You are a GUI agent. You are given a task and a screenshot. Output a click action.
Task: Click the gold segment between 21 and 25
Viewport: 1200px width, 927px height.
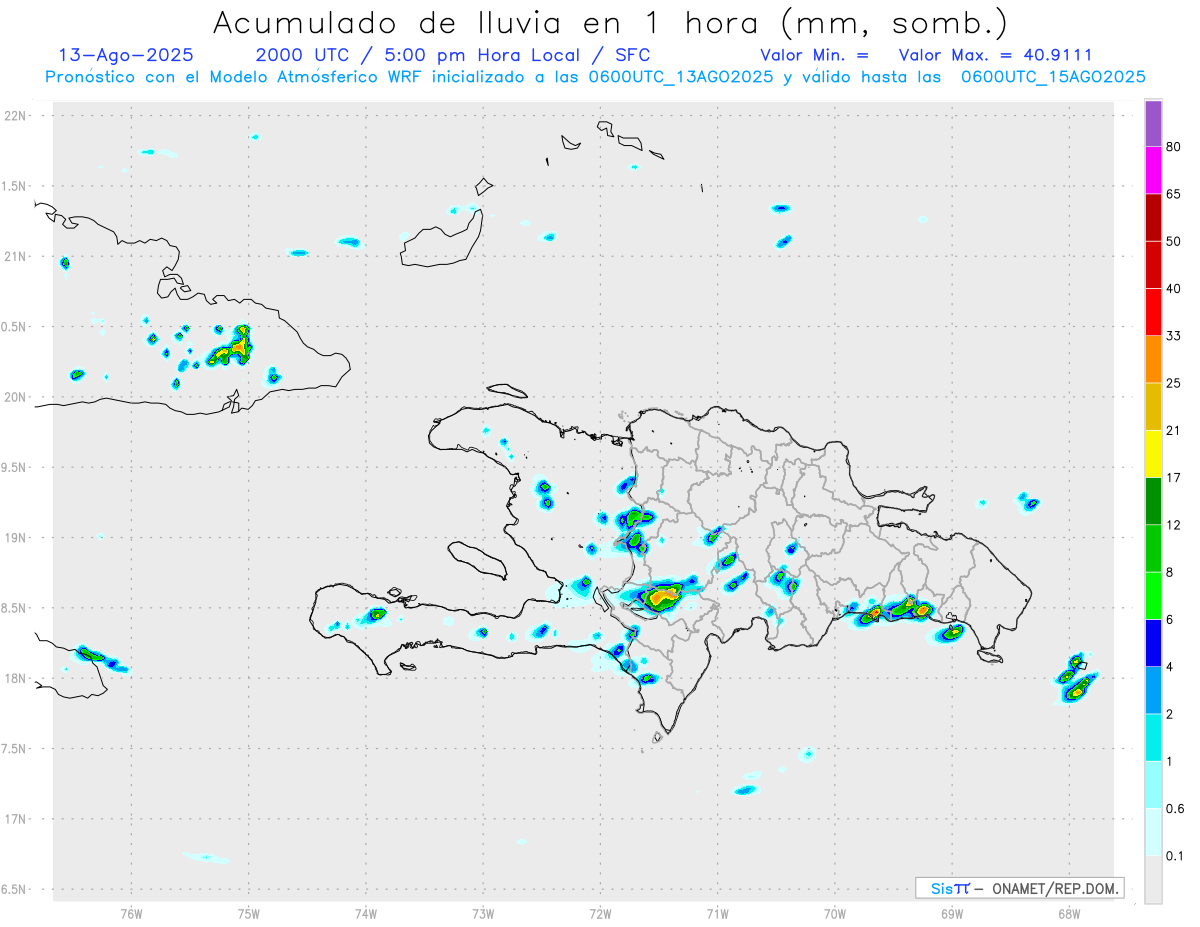pos(1153,407)
